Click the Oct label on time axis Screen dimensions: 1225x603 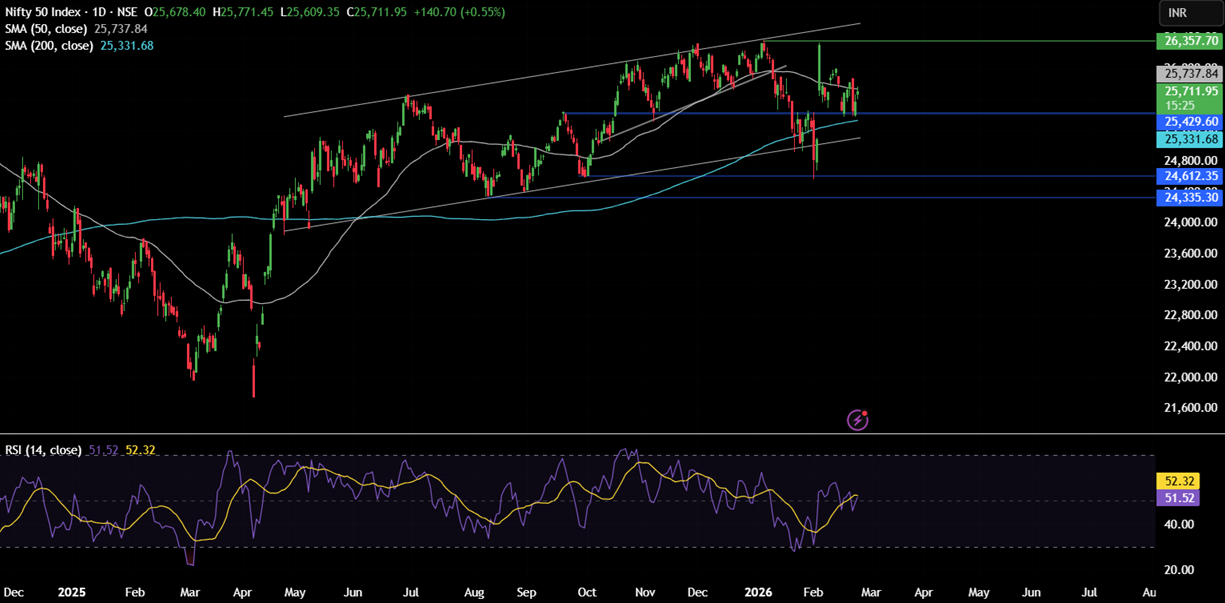point(587,592)
